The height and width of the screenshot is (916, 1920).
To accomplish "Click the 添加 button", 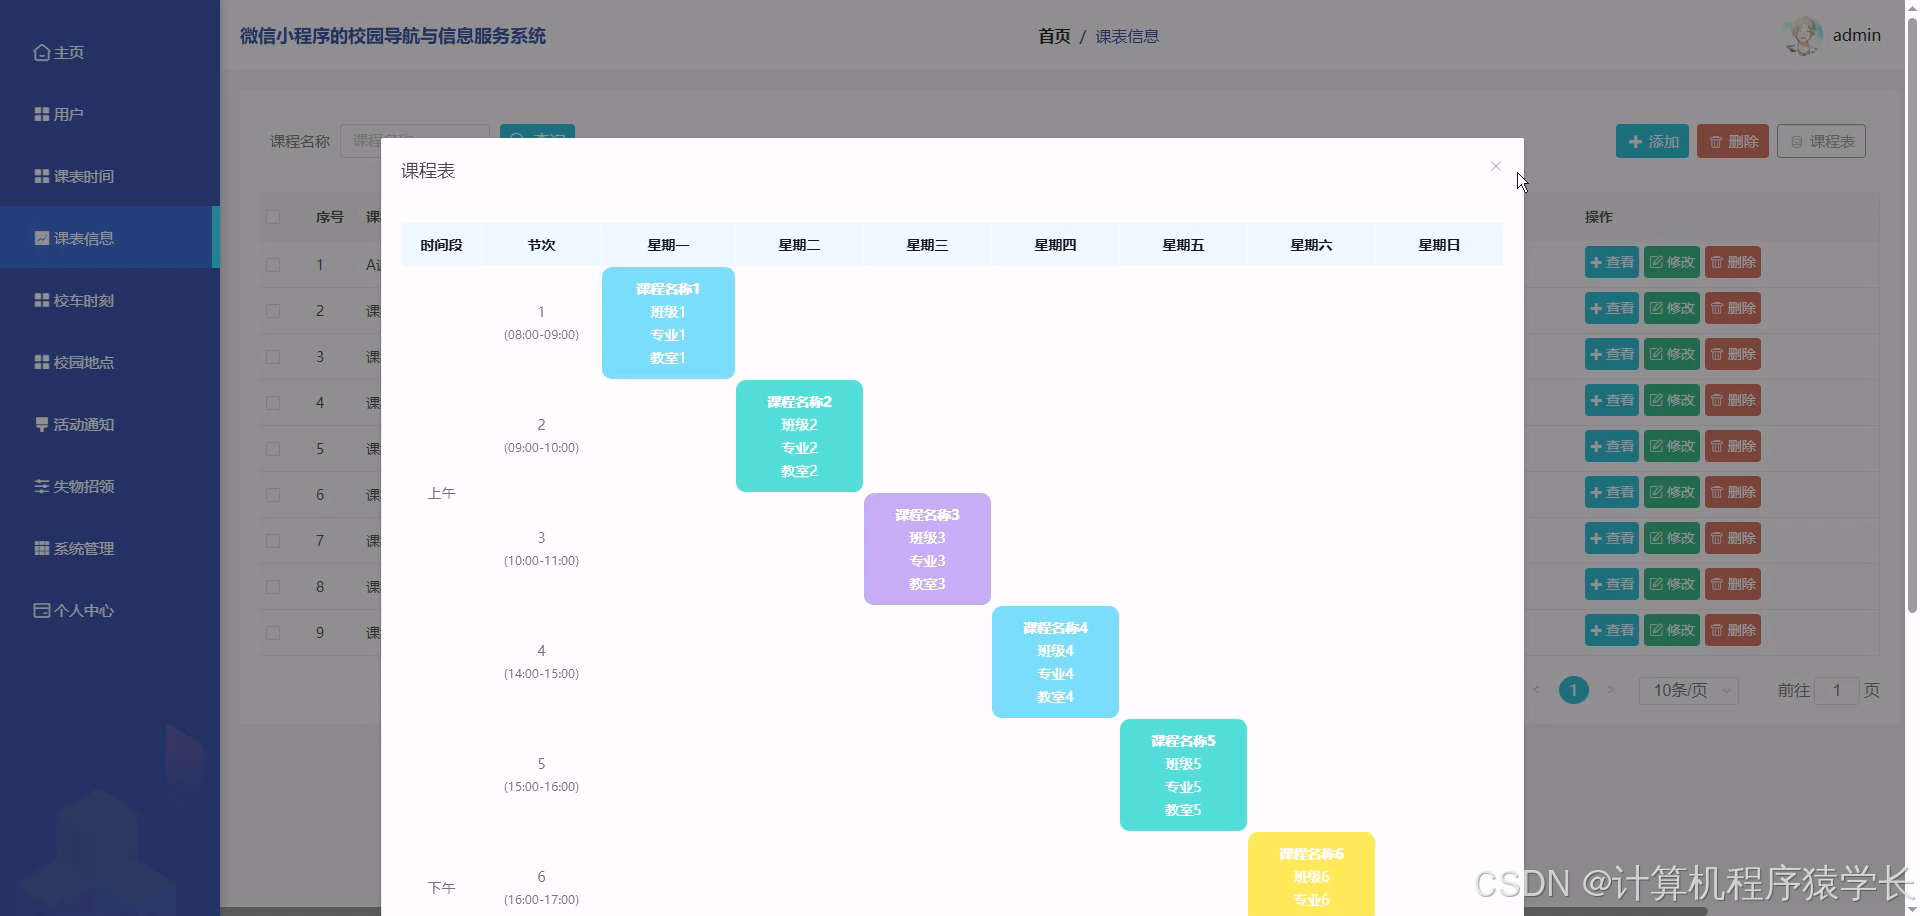I will [1652, 141].
